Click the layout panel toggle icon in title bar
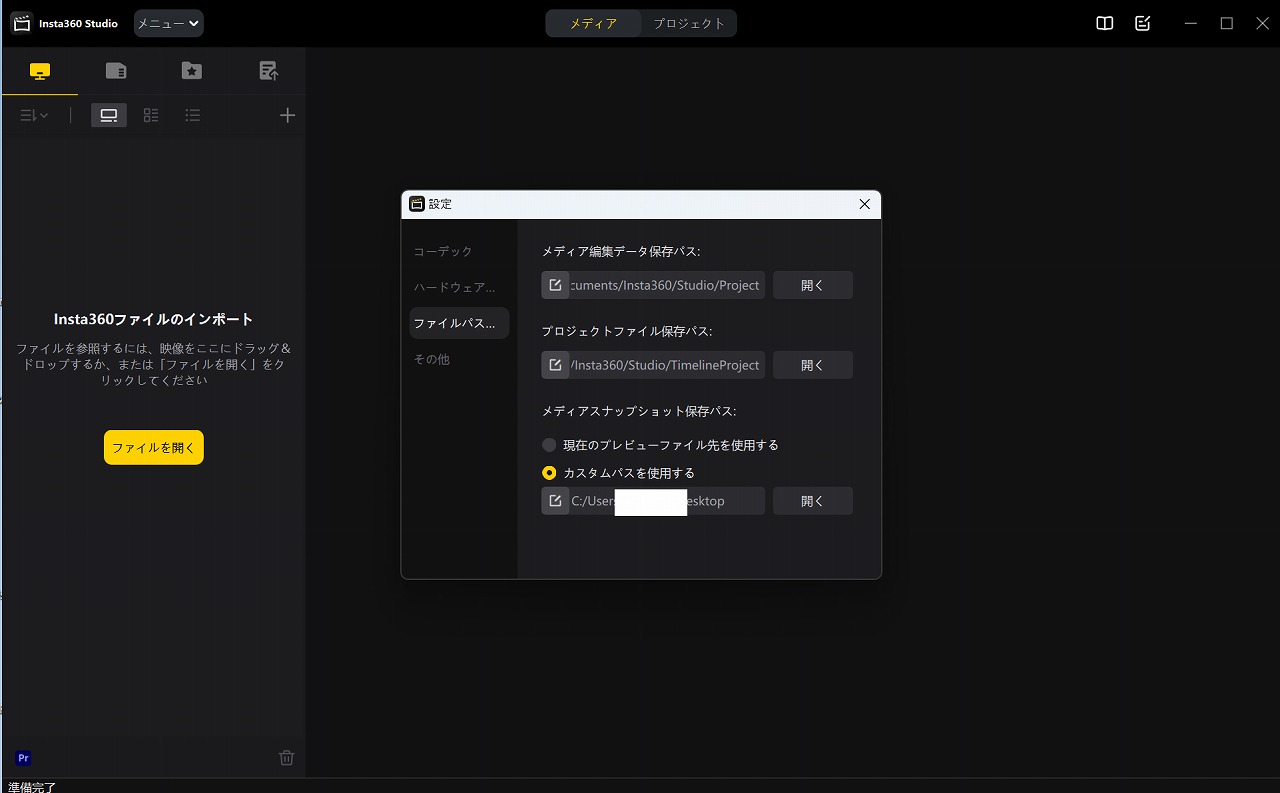 coord(1105,23)
